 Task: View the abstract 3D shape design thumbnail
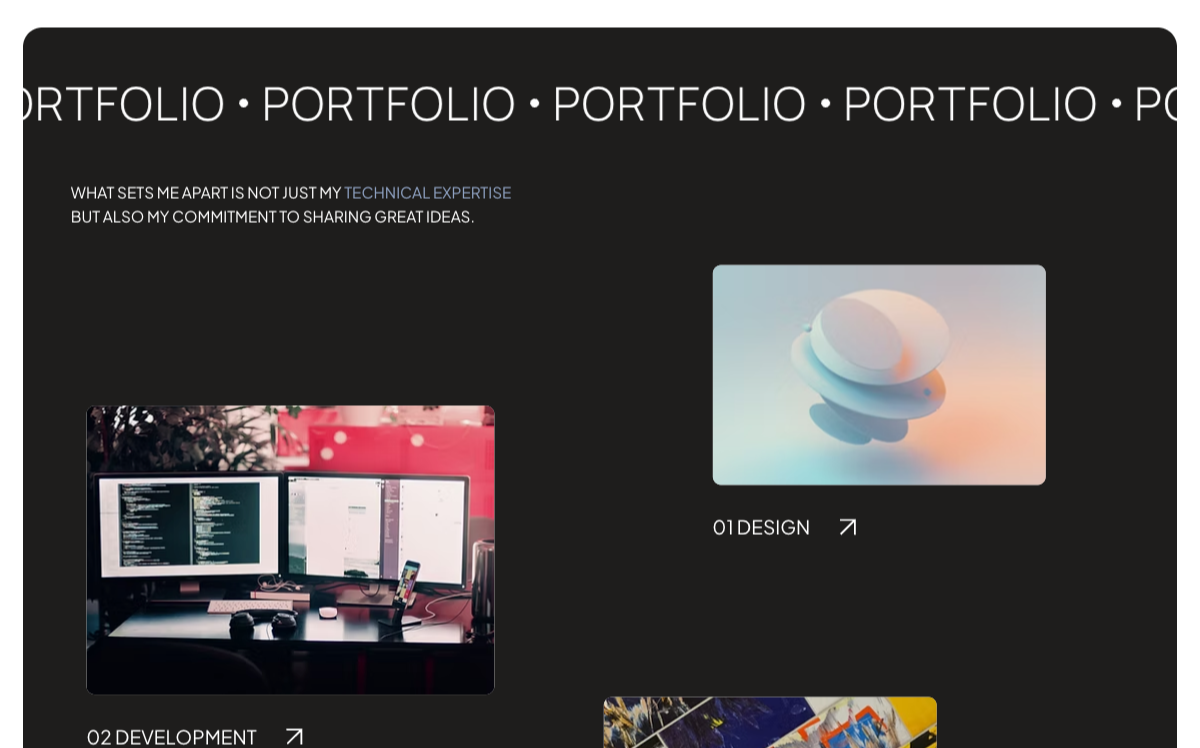click(x=879, y=375)
